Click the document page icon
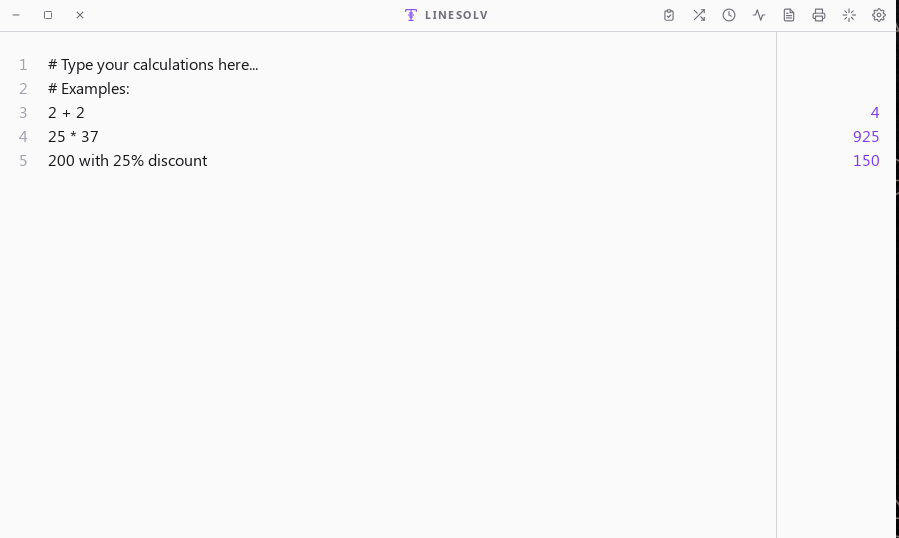 tap(789, 15)
